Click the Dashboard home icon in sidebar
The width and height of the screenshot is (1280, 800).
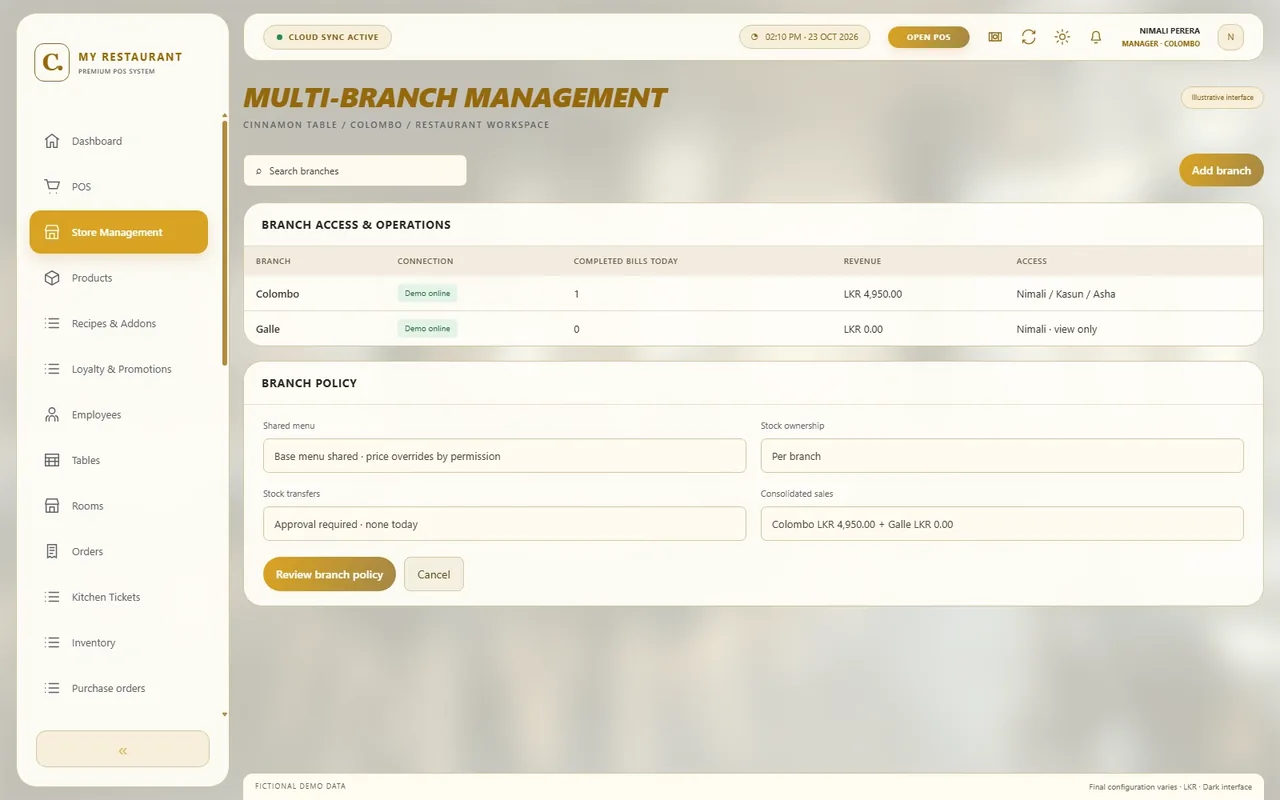point(52,141)
